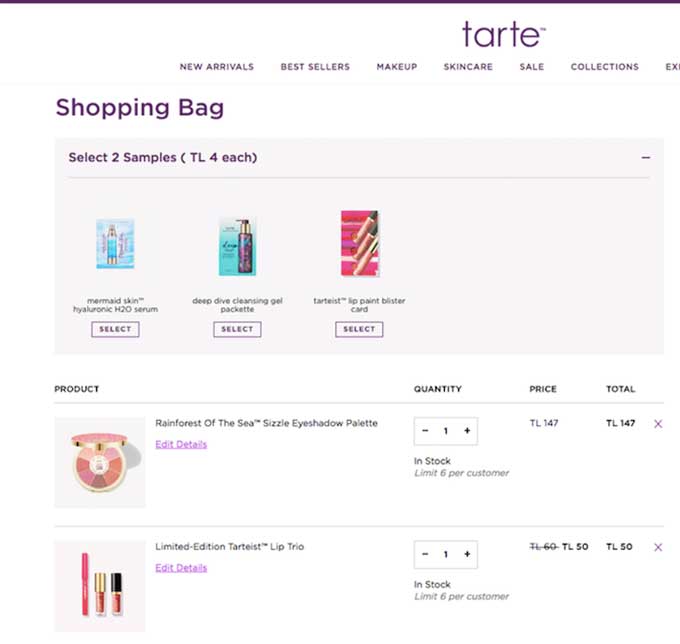Open the Sale menu
The image size is (680, 644).
(532, 67)
